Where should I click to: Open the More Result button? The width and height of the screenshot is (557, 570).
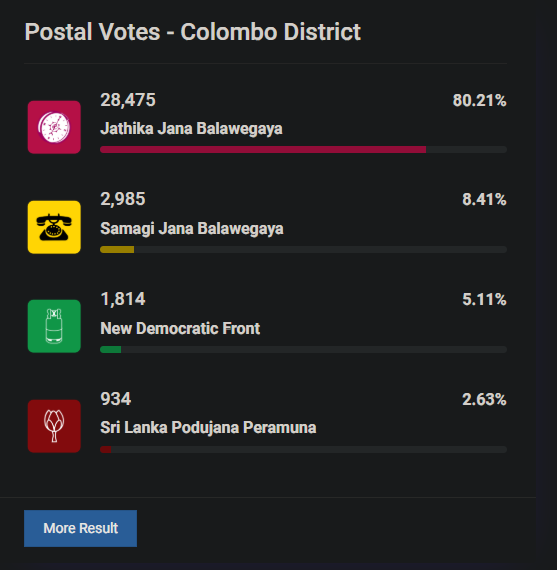[x=80, y=528]
